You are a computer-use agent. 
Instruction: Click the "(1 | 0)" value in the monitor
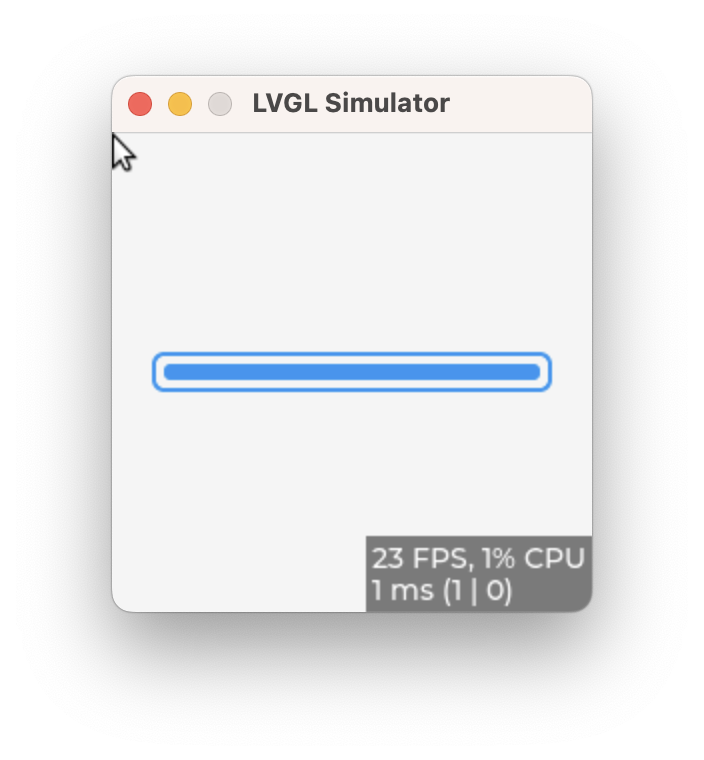478,591
